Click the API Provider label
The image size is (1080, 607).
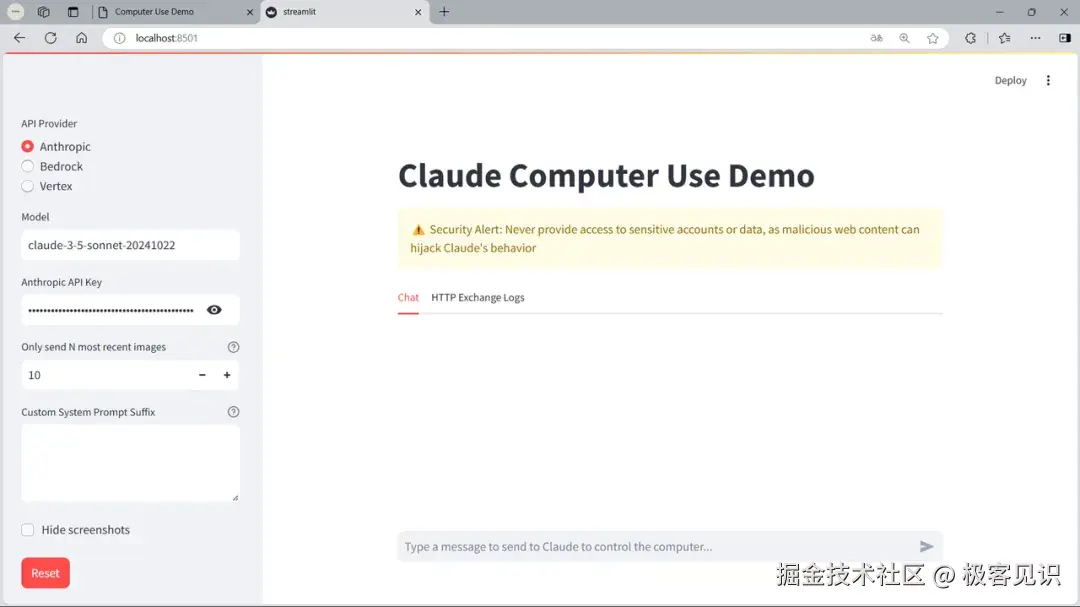(49, 123)
